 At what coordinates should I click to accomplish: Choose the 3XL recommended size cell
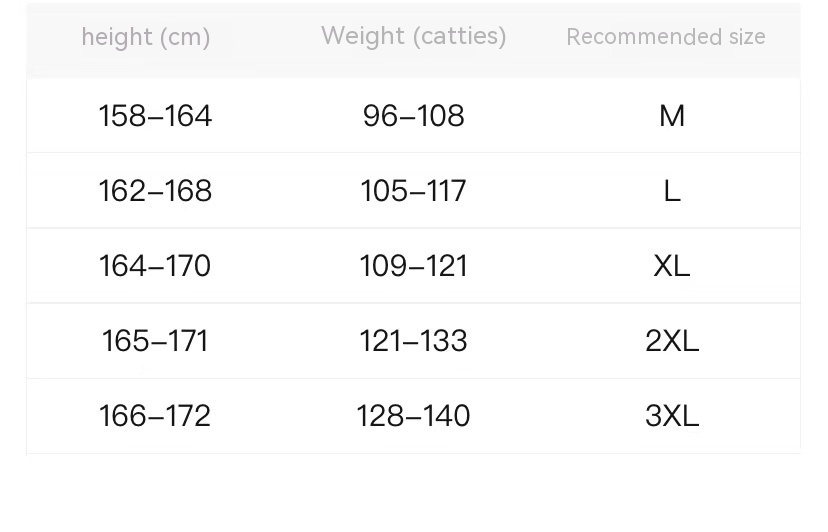click(672, 416)
